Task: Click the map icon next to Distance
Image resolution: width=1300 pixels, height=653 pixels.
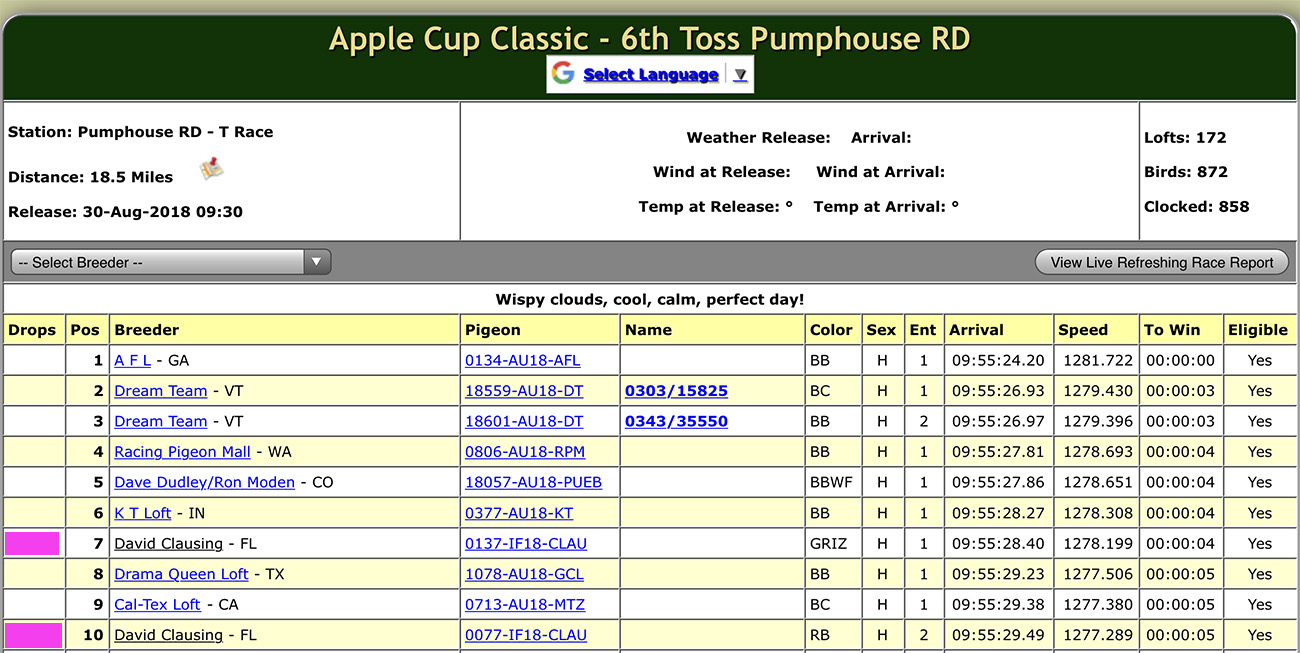Action: (211, 169)
